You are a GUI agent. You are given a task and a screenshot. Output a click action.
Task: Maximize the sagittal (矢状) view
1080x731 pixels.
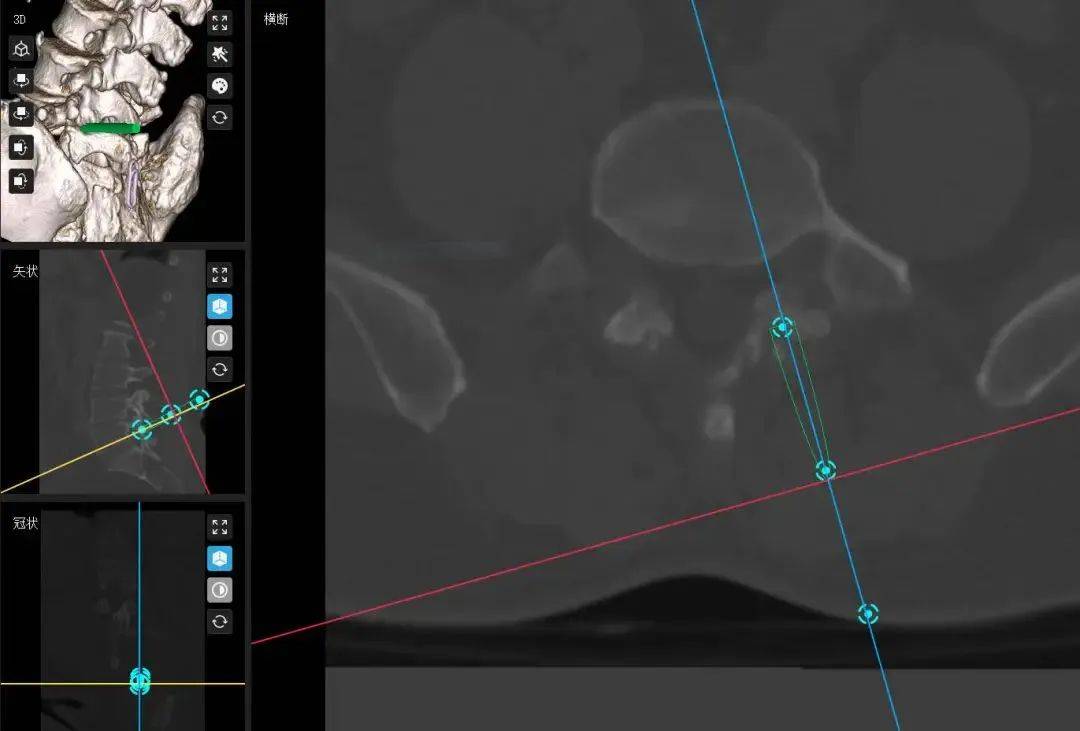[x=220, y=275]
